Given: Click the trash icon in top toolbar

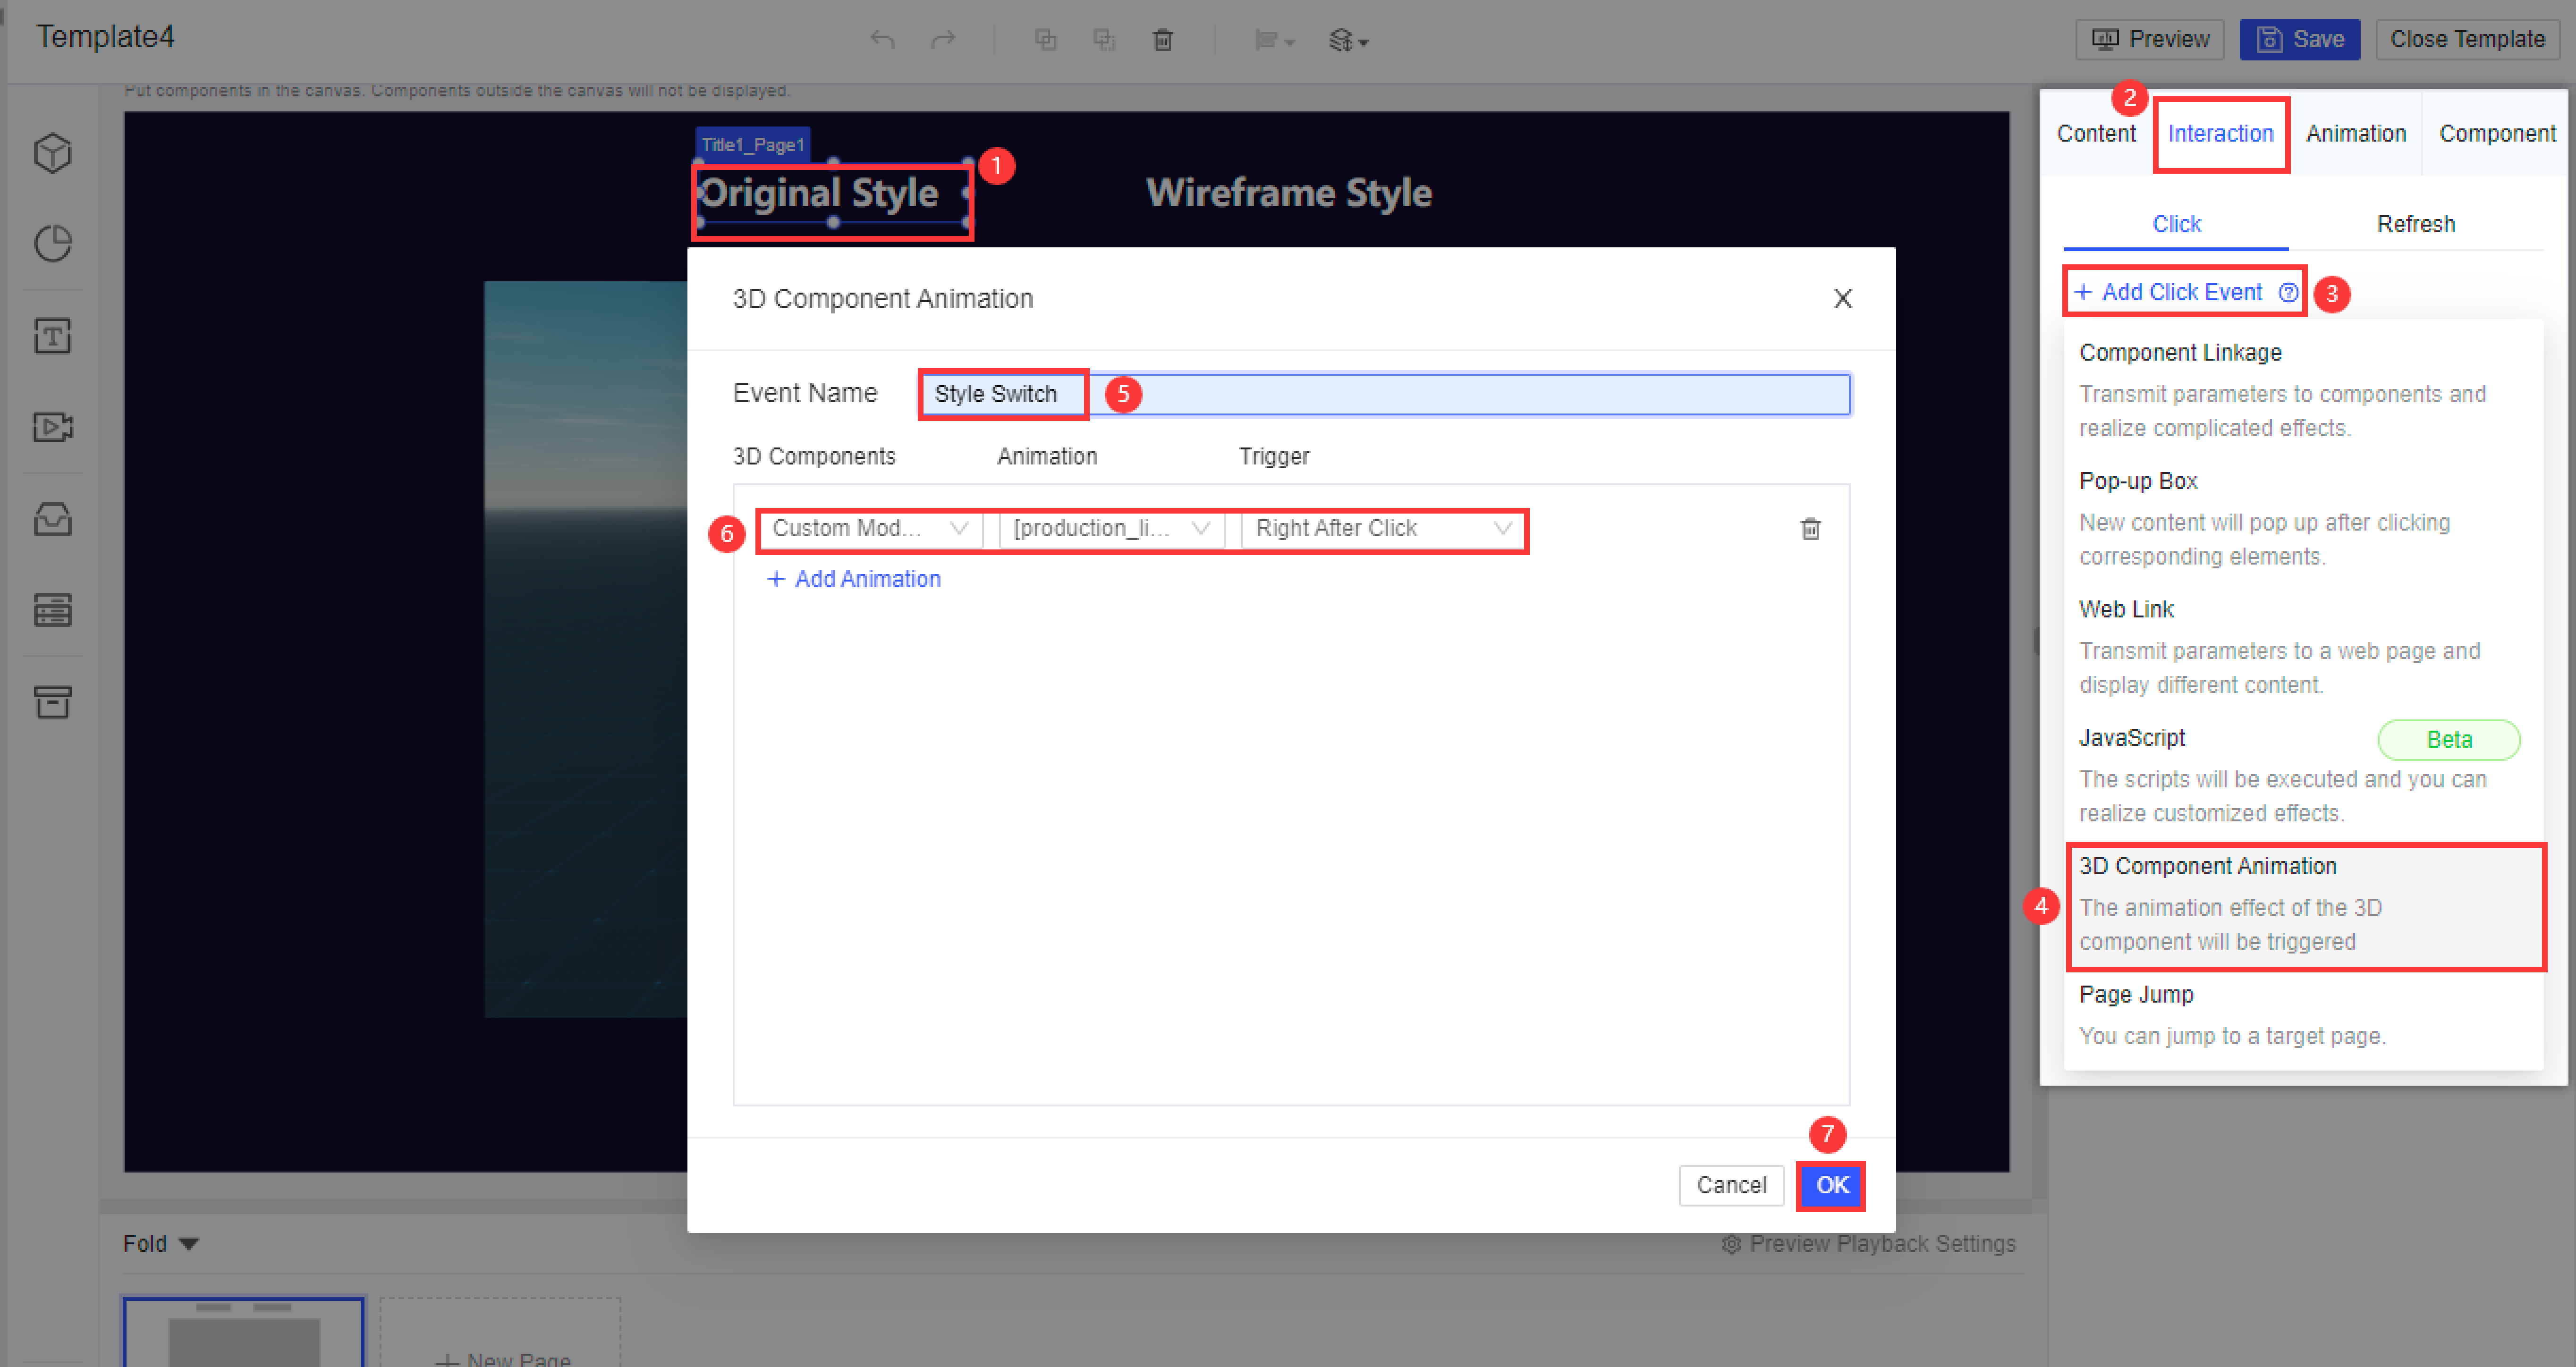Looking at the screenshot, I should [1163, 40].
